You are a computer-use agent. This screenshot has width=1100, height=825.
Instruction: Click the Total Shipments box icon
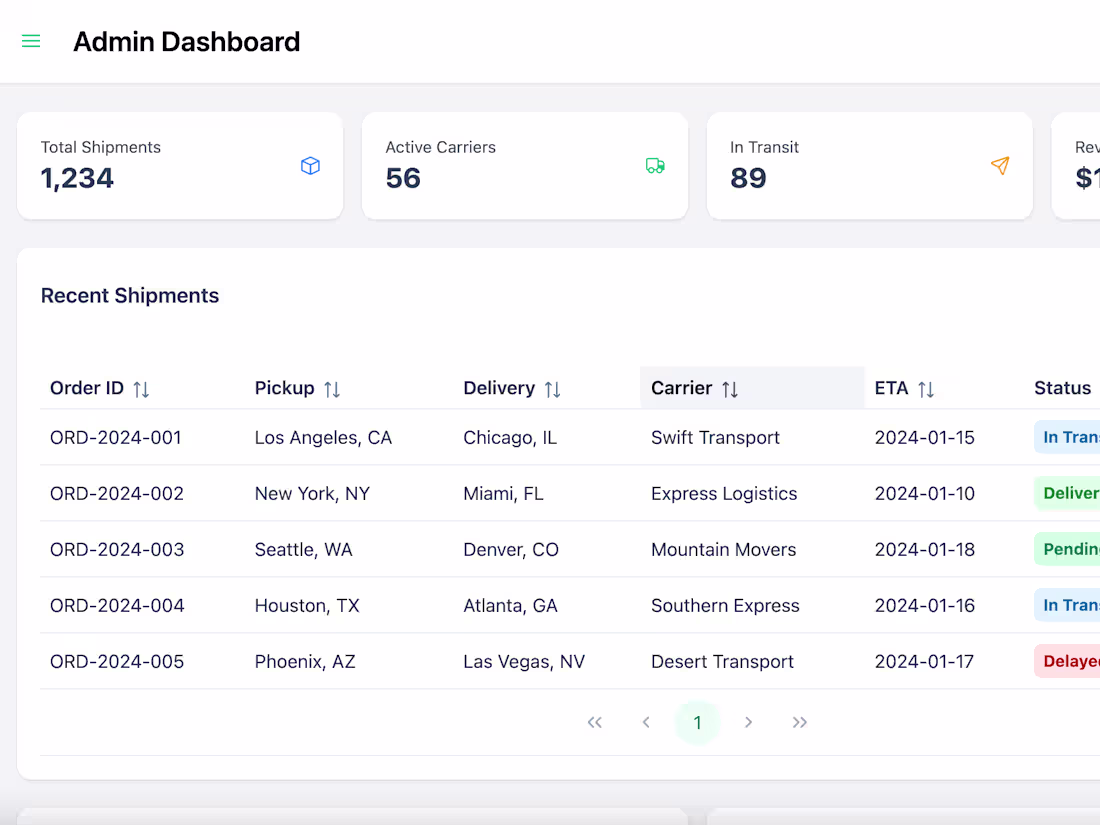310,166
